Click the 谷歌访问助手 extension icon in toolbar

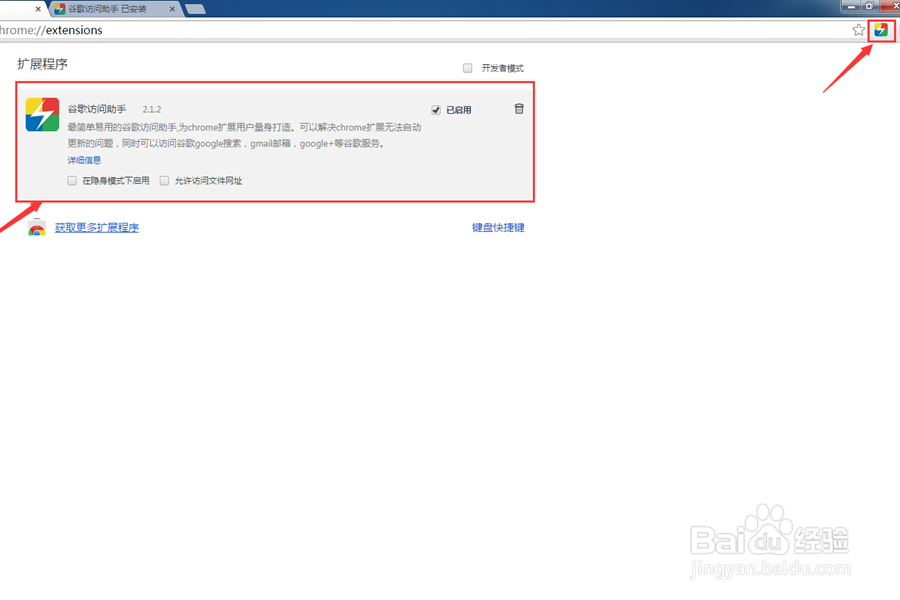pyautogui.click(x=880, y=30)
